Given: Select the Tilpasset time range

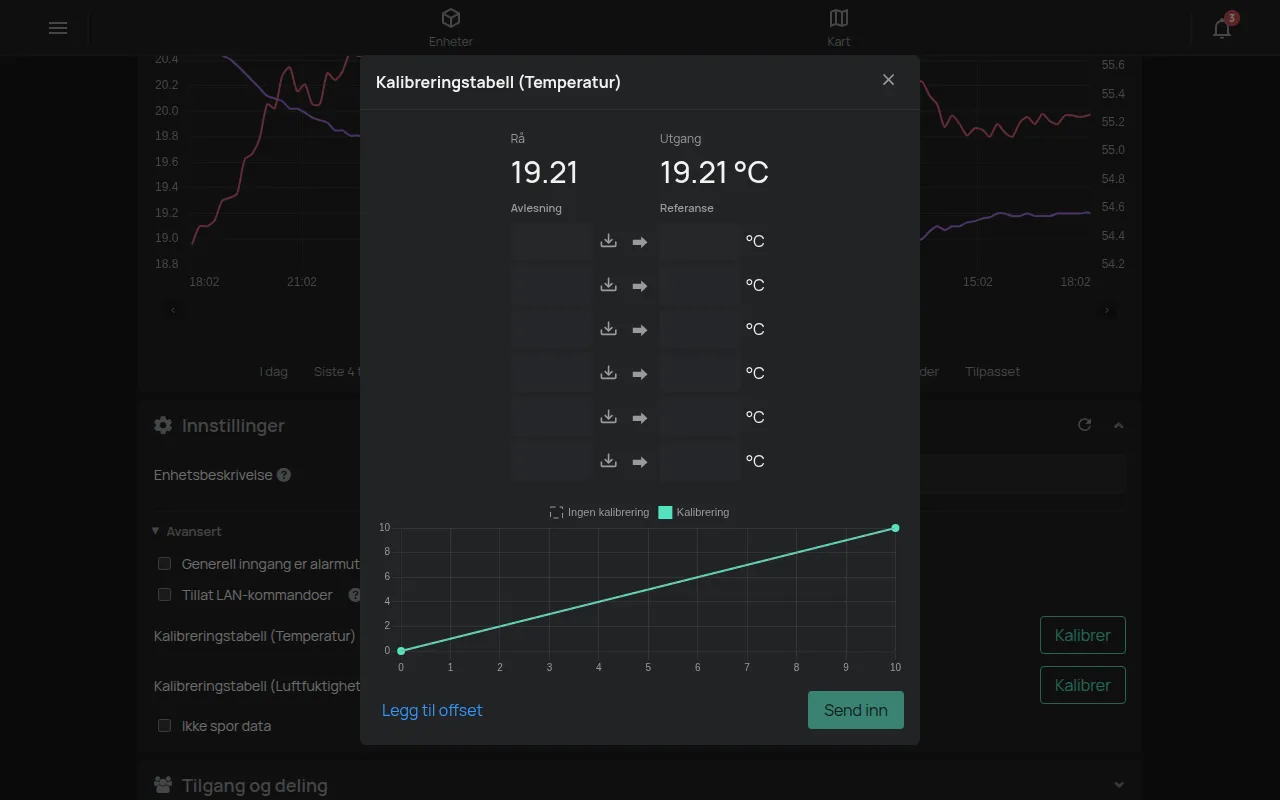Looking at the screenshot, I should (x=993, y=371).
